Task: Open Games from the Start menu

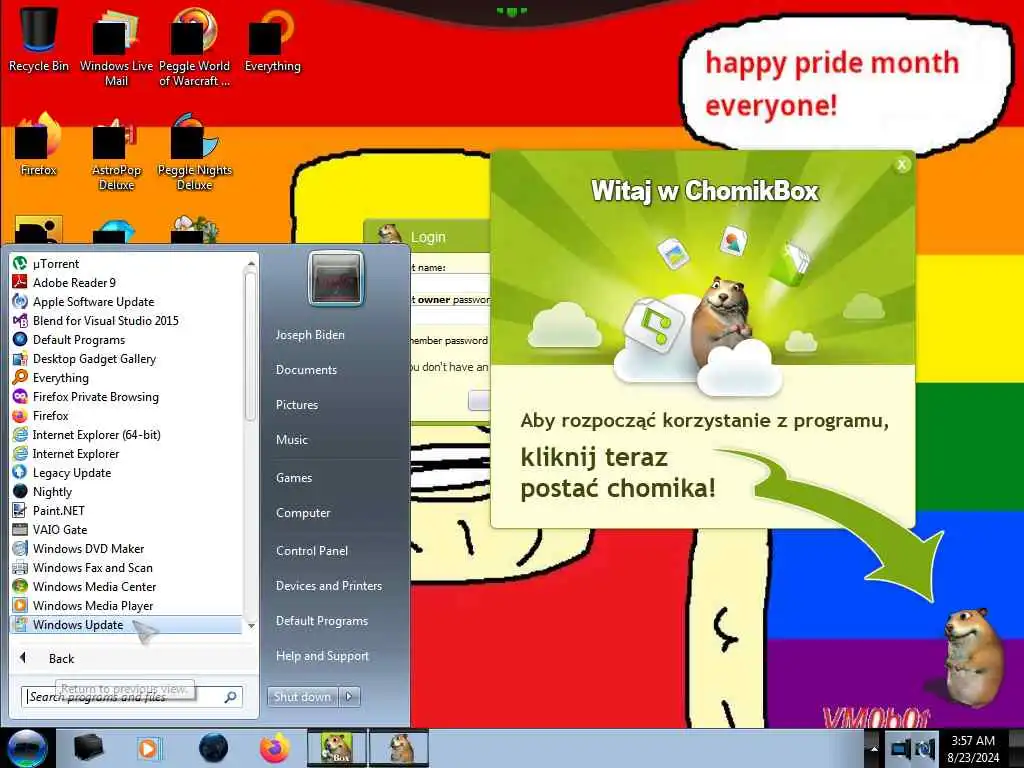Action: coord(294,478)
